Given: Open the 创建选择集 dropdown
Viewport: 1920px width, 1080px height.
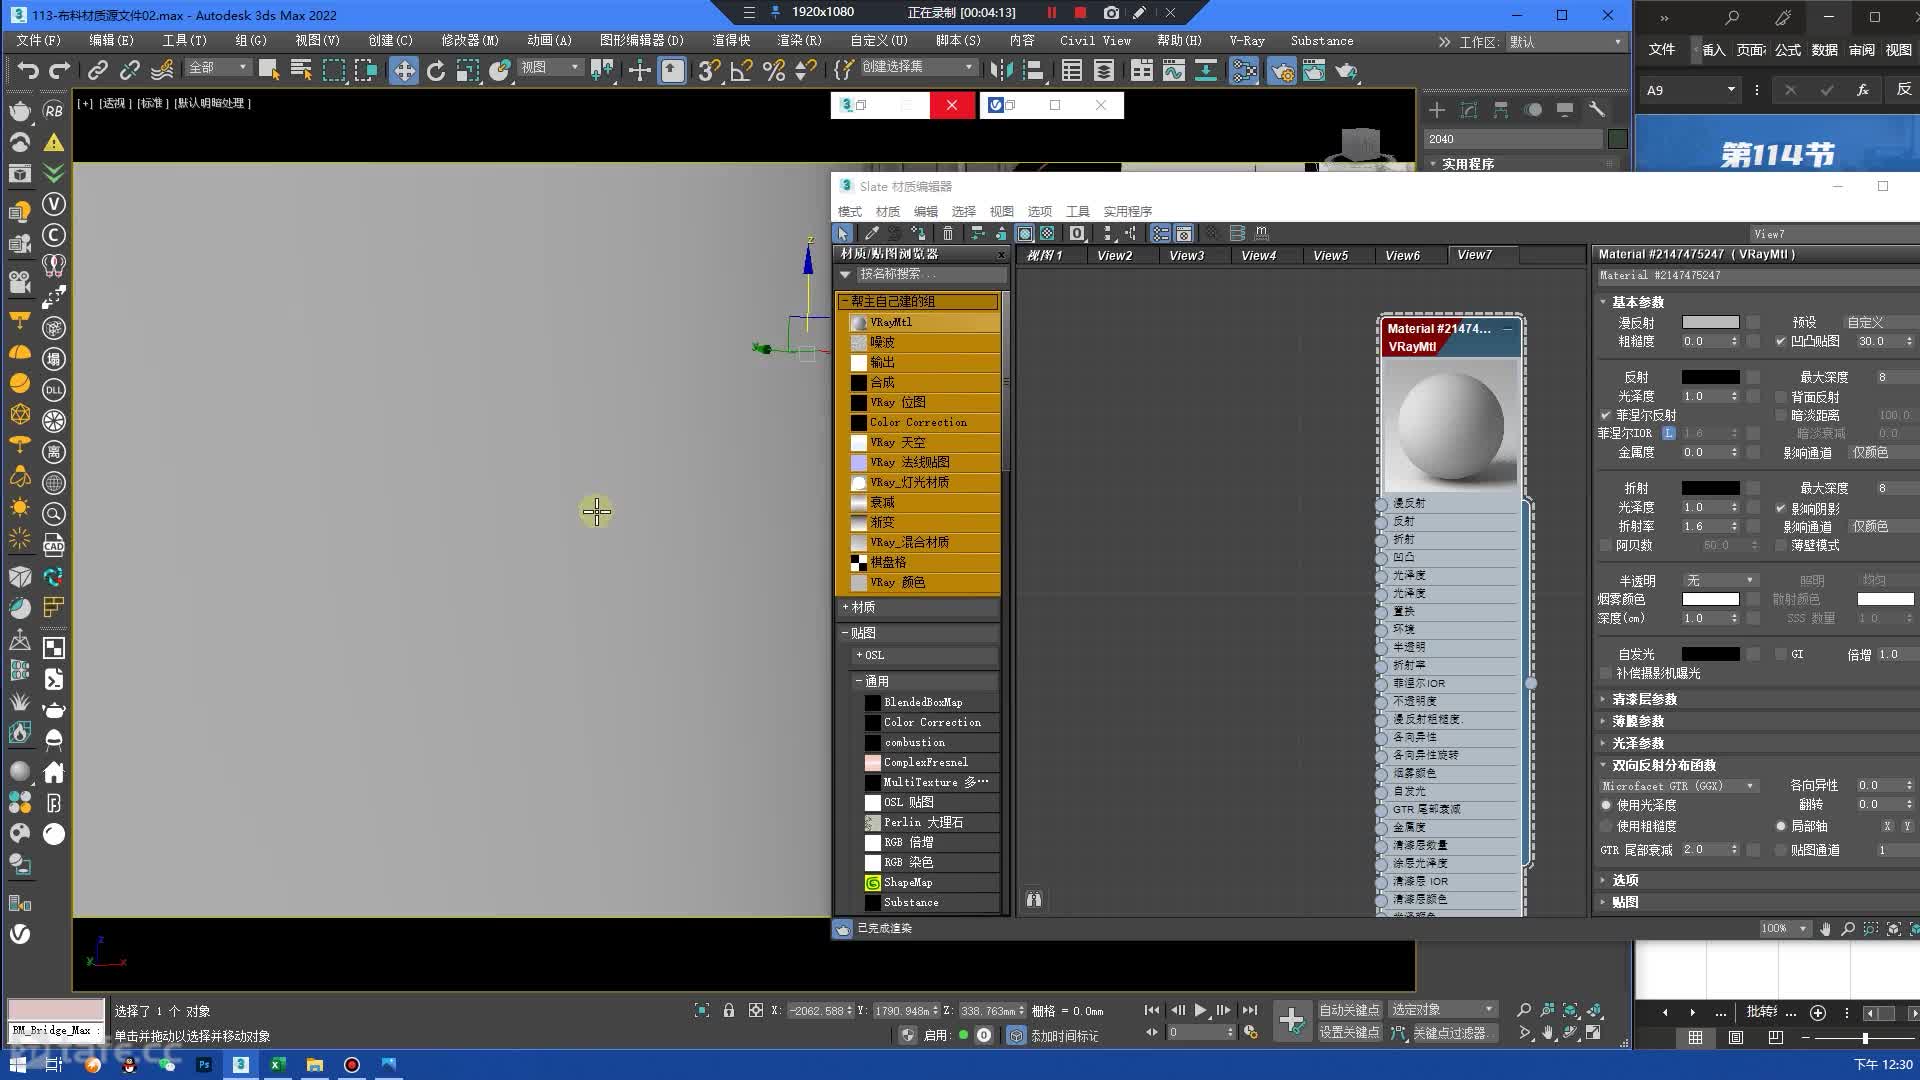Looking at the screenshot, I should click(917, 67).
